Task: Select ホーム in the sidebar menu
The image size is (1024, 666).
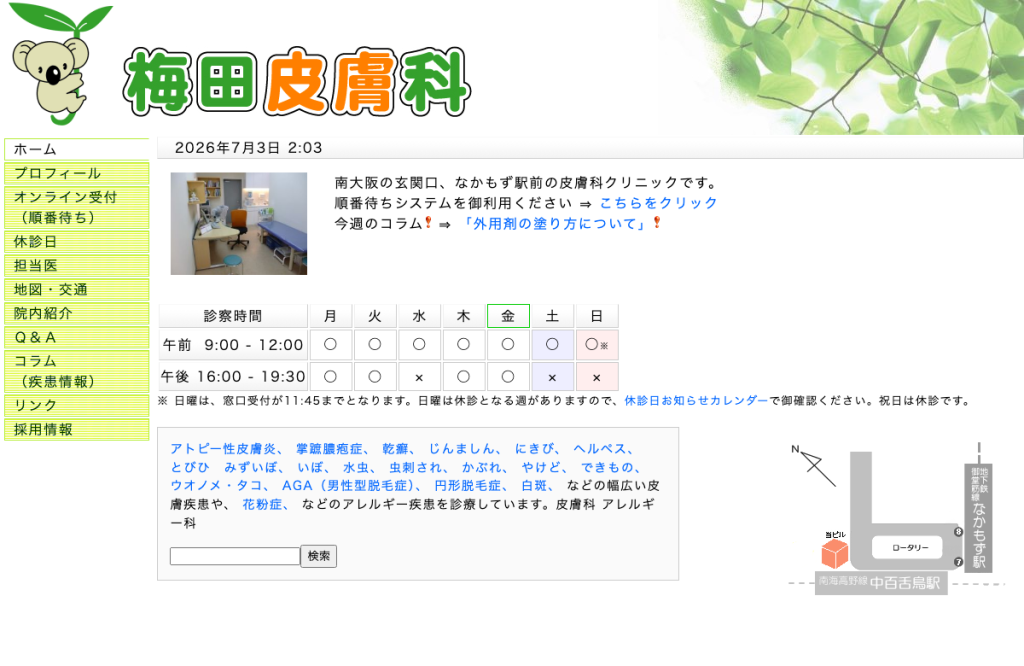Action: pyautogui.click(x=76, y=150)
